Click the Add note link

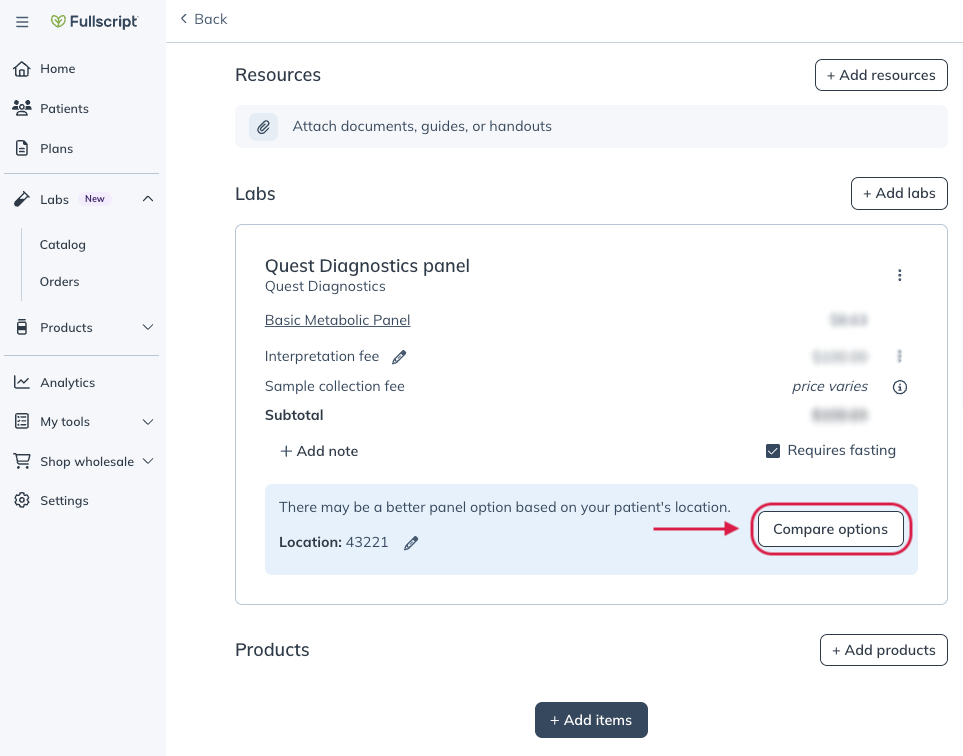coord(319,451)
